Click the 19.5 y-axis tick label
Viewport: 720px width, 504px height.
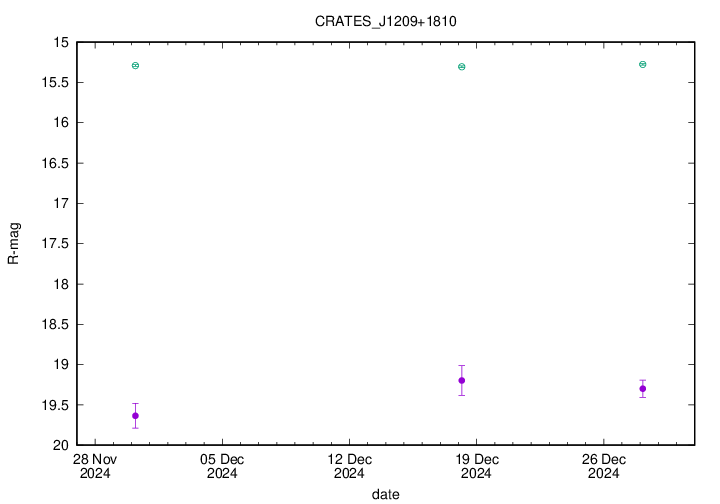point(55,405)
